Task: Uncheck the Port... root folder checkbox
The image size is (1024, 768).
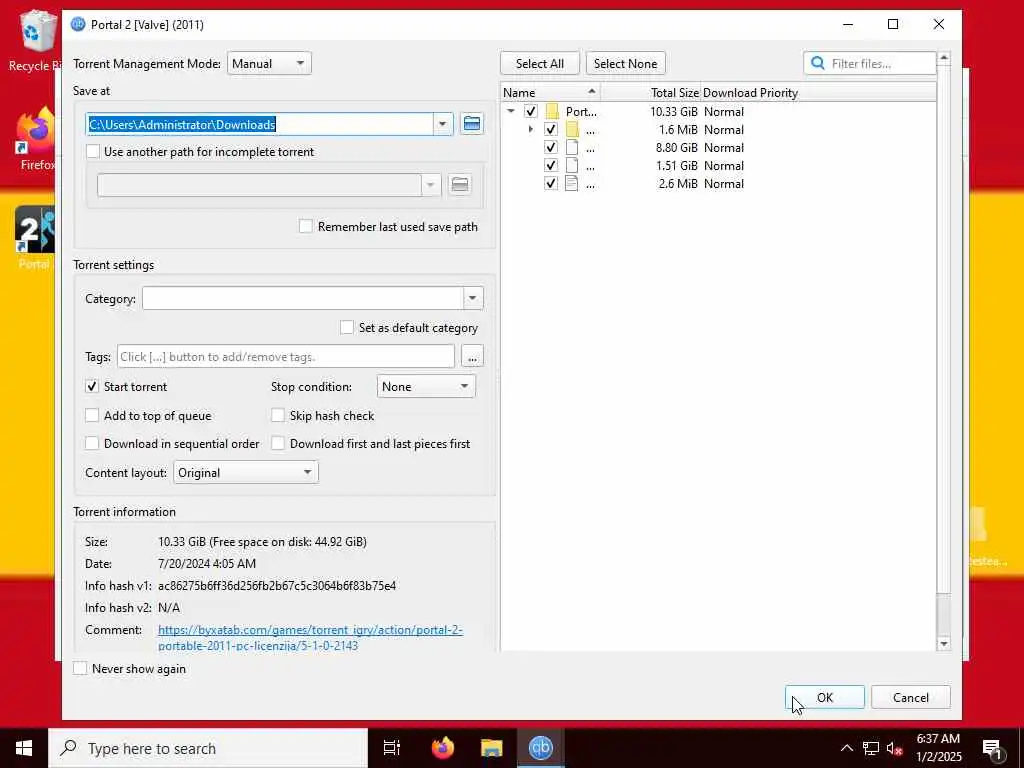Action: (531, 111)
